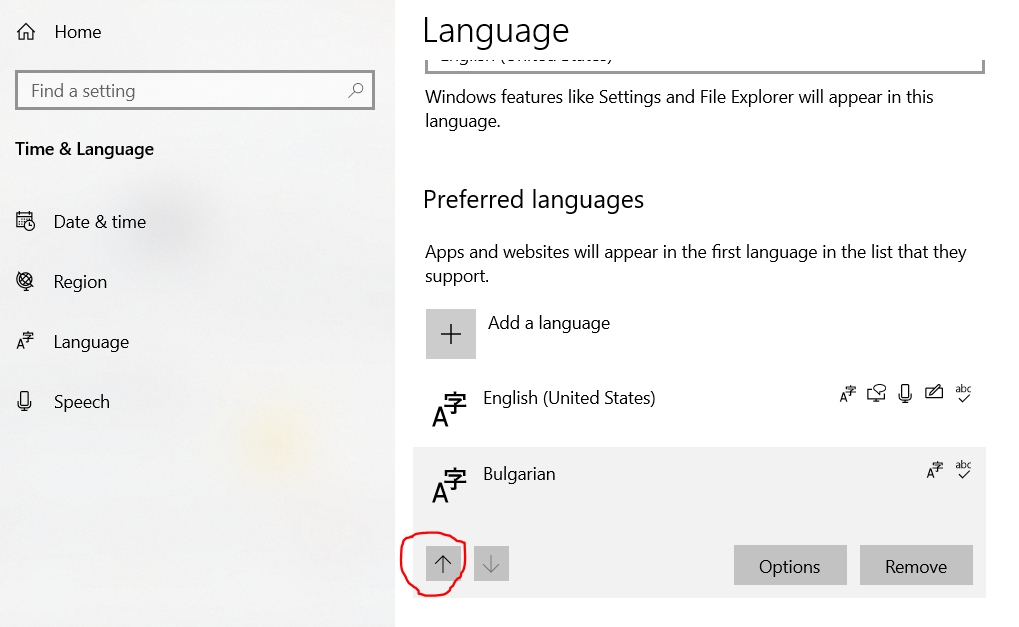Click the text-to-speech icon in the English row

[x=876, y=393]
